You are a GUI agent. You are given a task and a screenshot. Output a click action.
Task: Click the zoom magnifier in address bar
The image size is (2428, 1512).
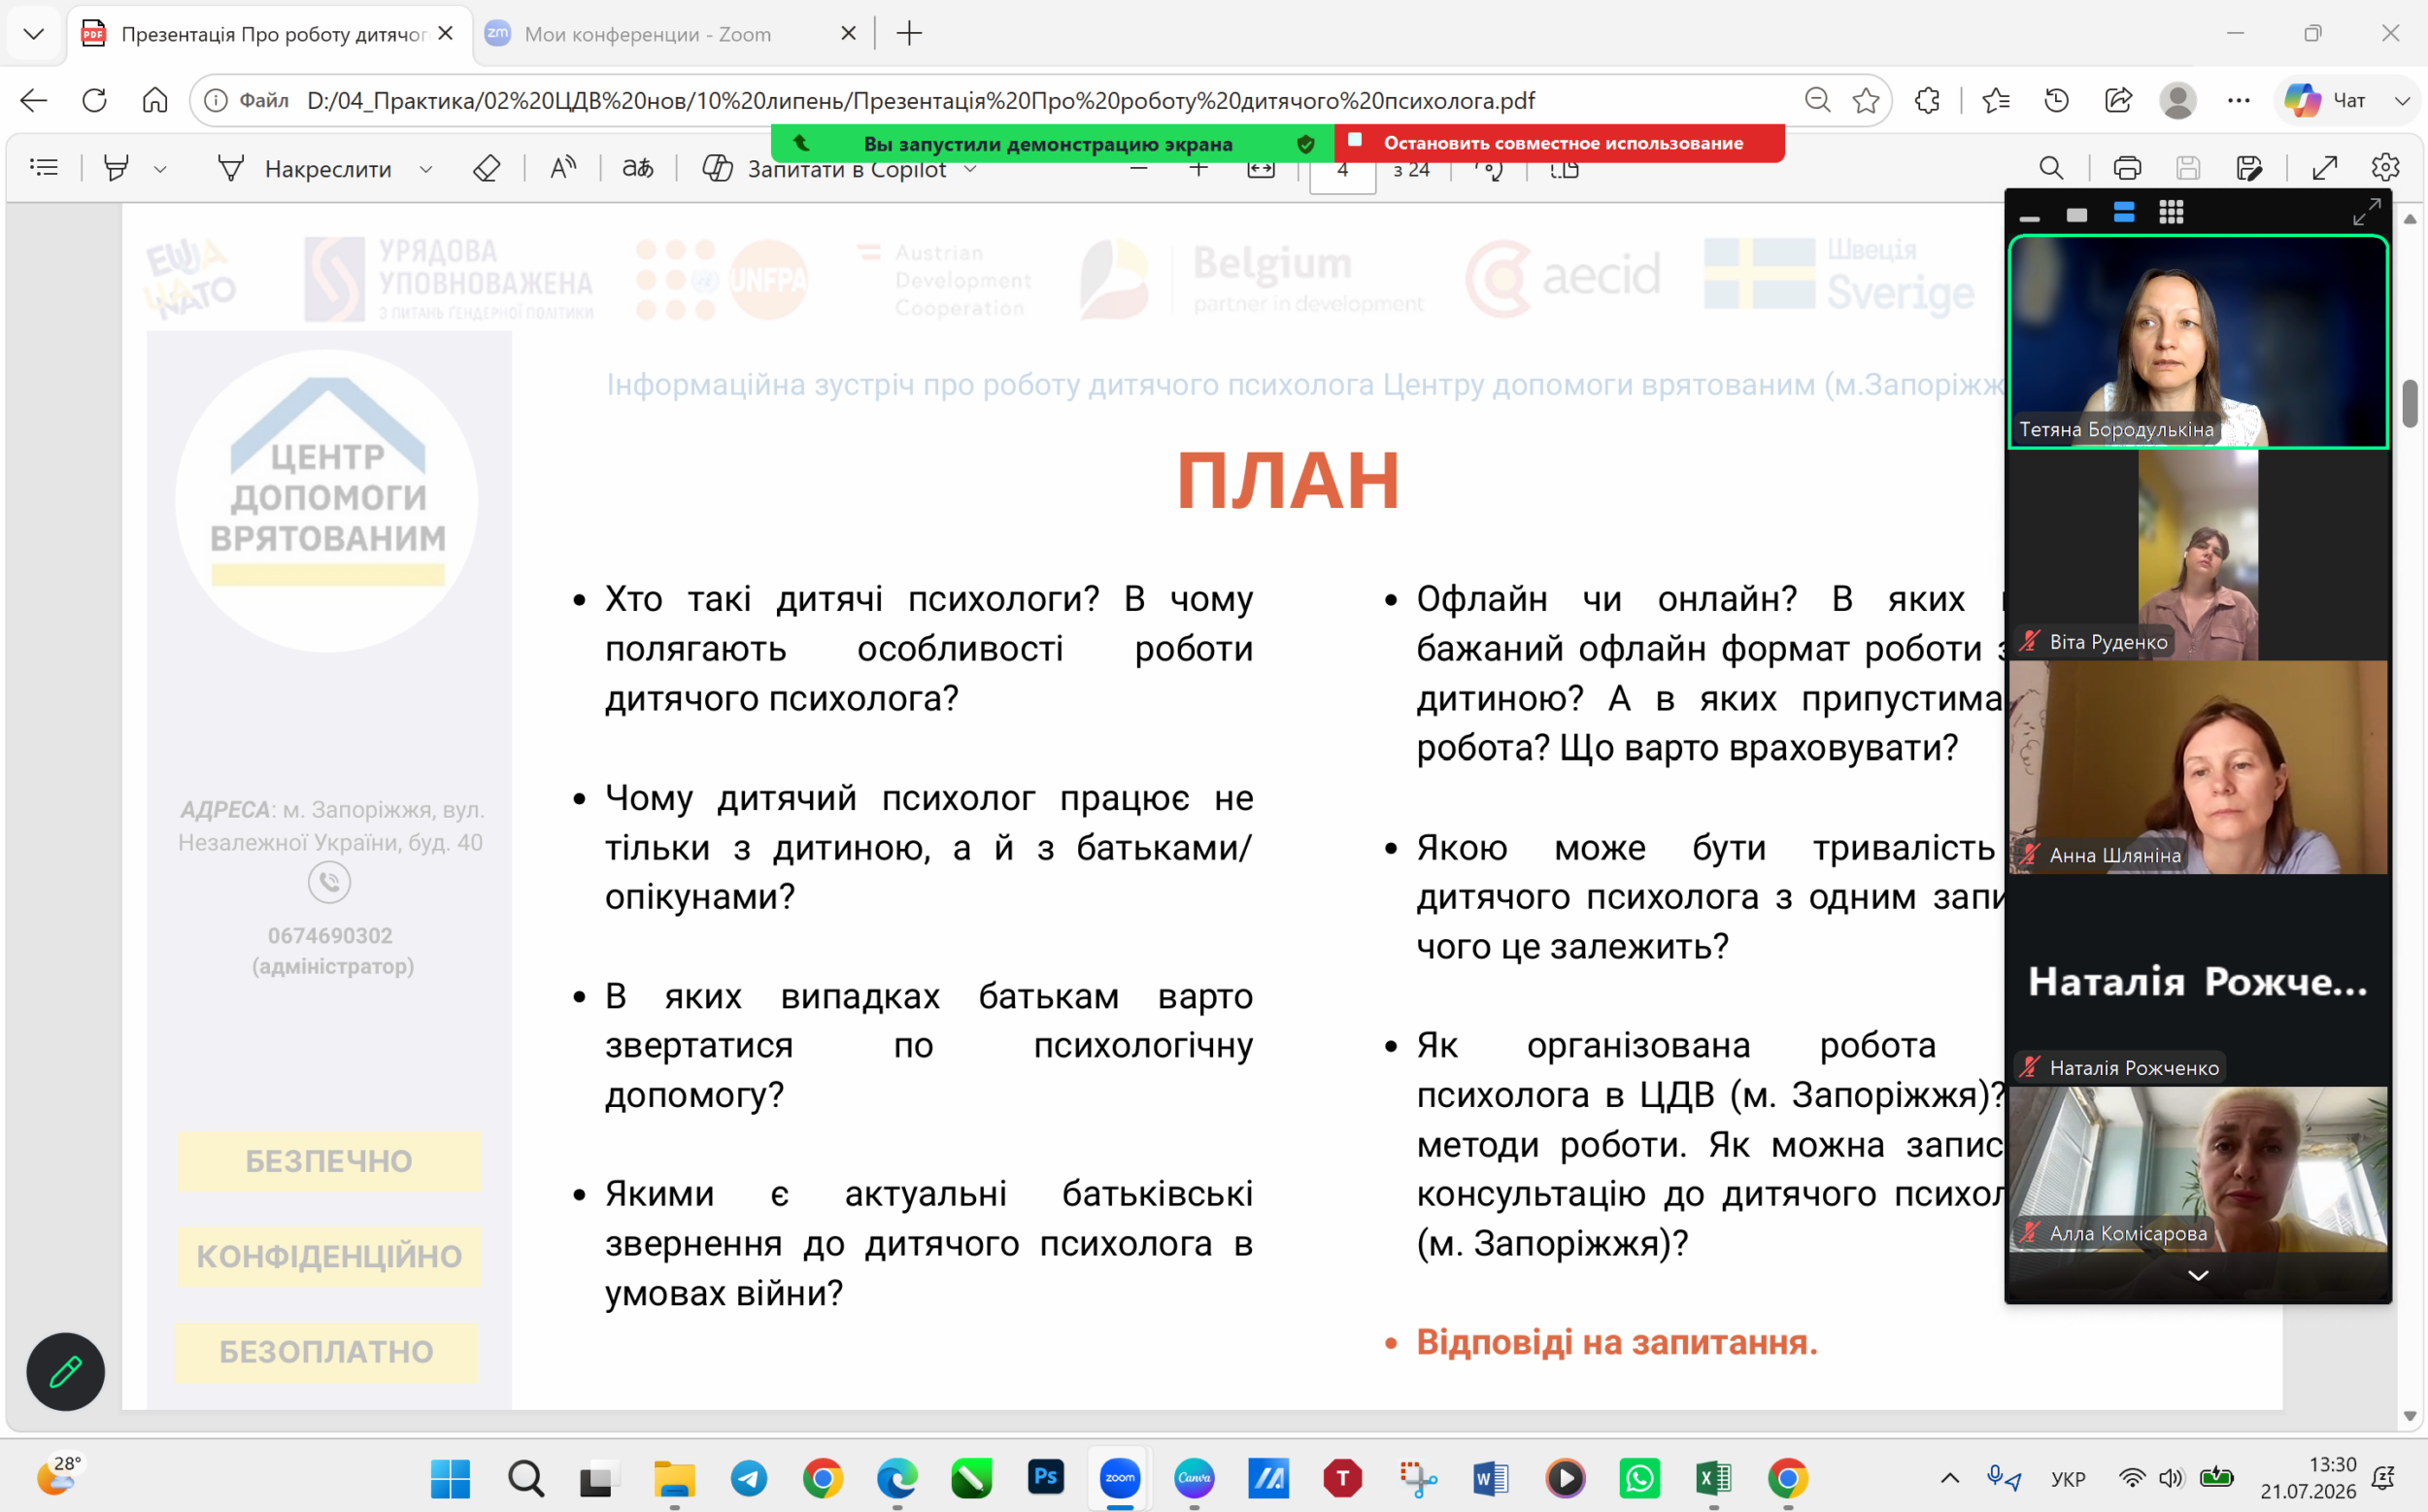click(1817, 100)
